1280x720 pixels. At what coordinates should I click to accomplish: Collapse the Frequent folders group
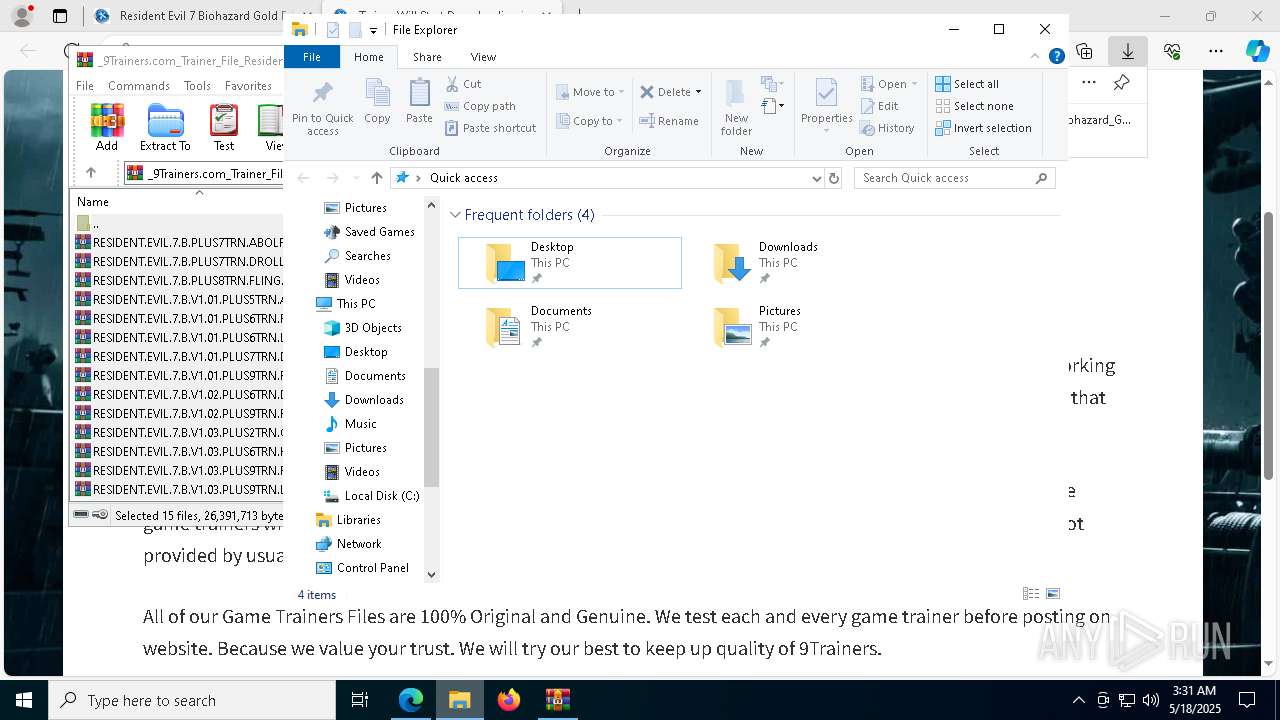coord(456,215)
